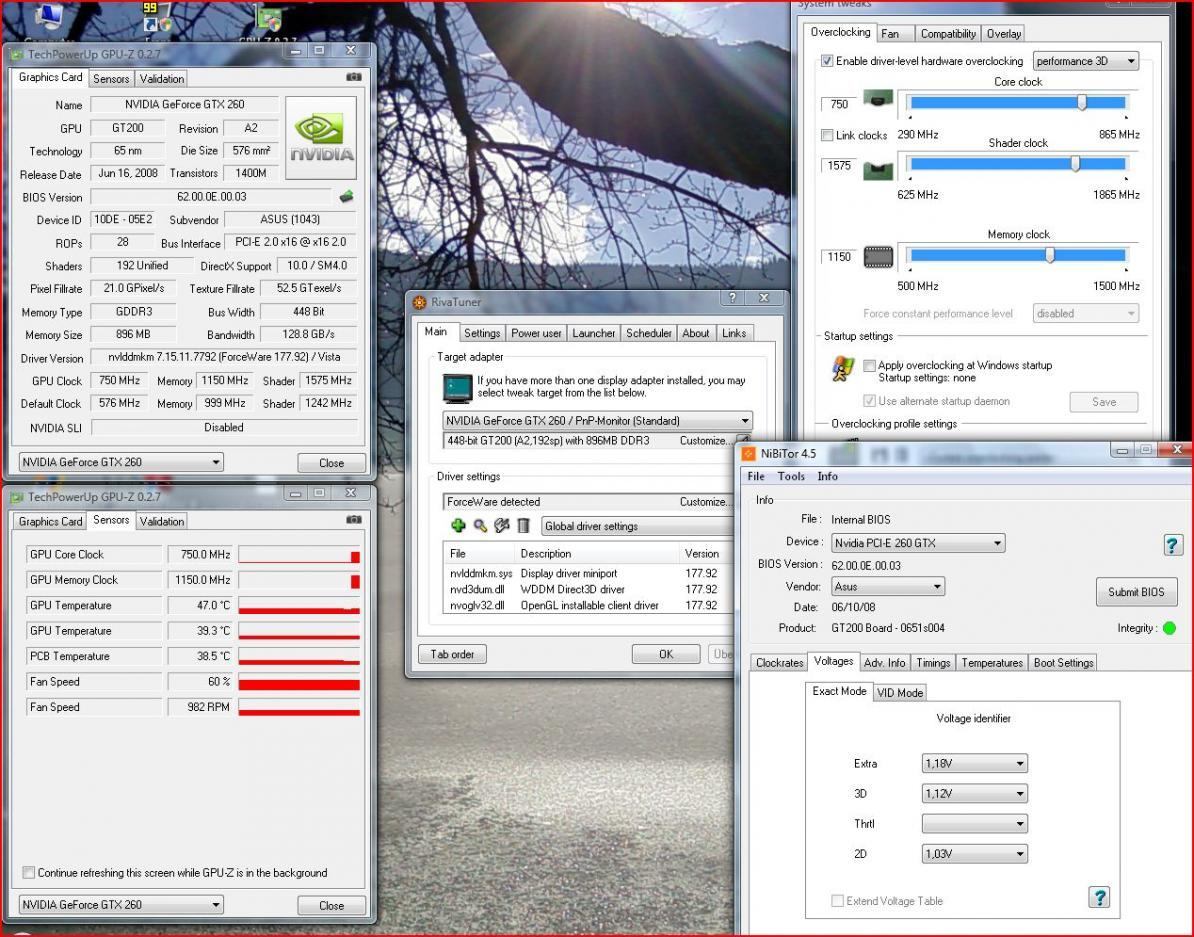Click the NVIDIA logo in GPU-Z
The height and width of the screenshot is (937, 1194).
[x=321, y=137]
